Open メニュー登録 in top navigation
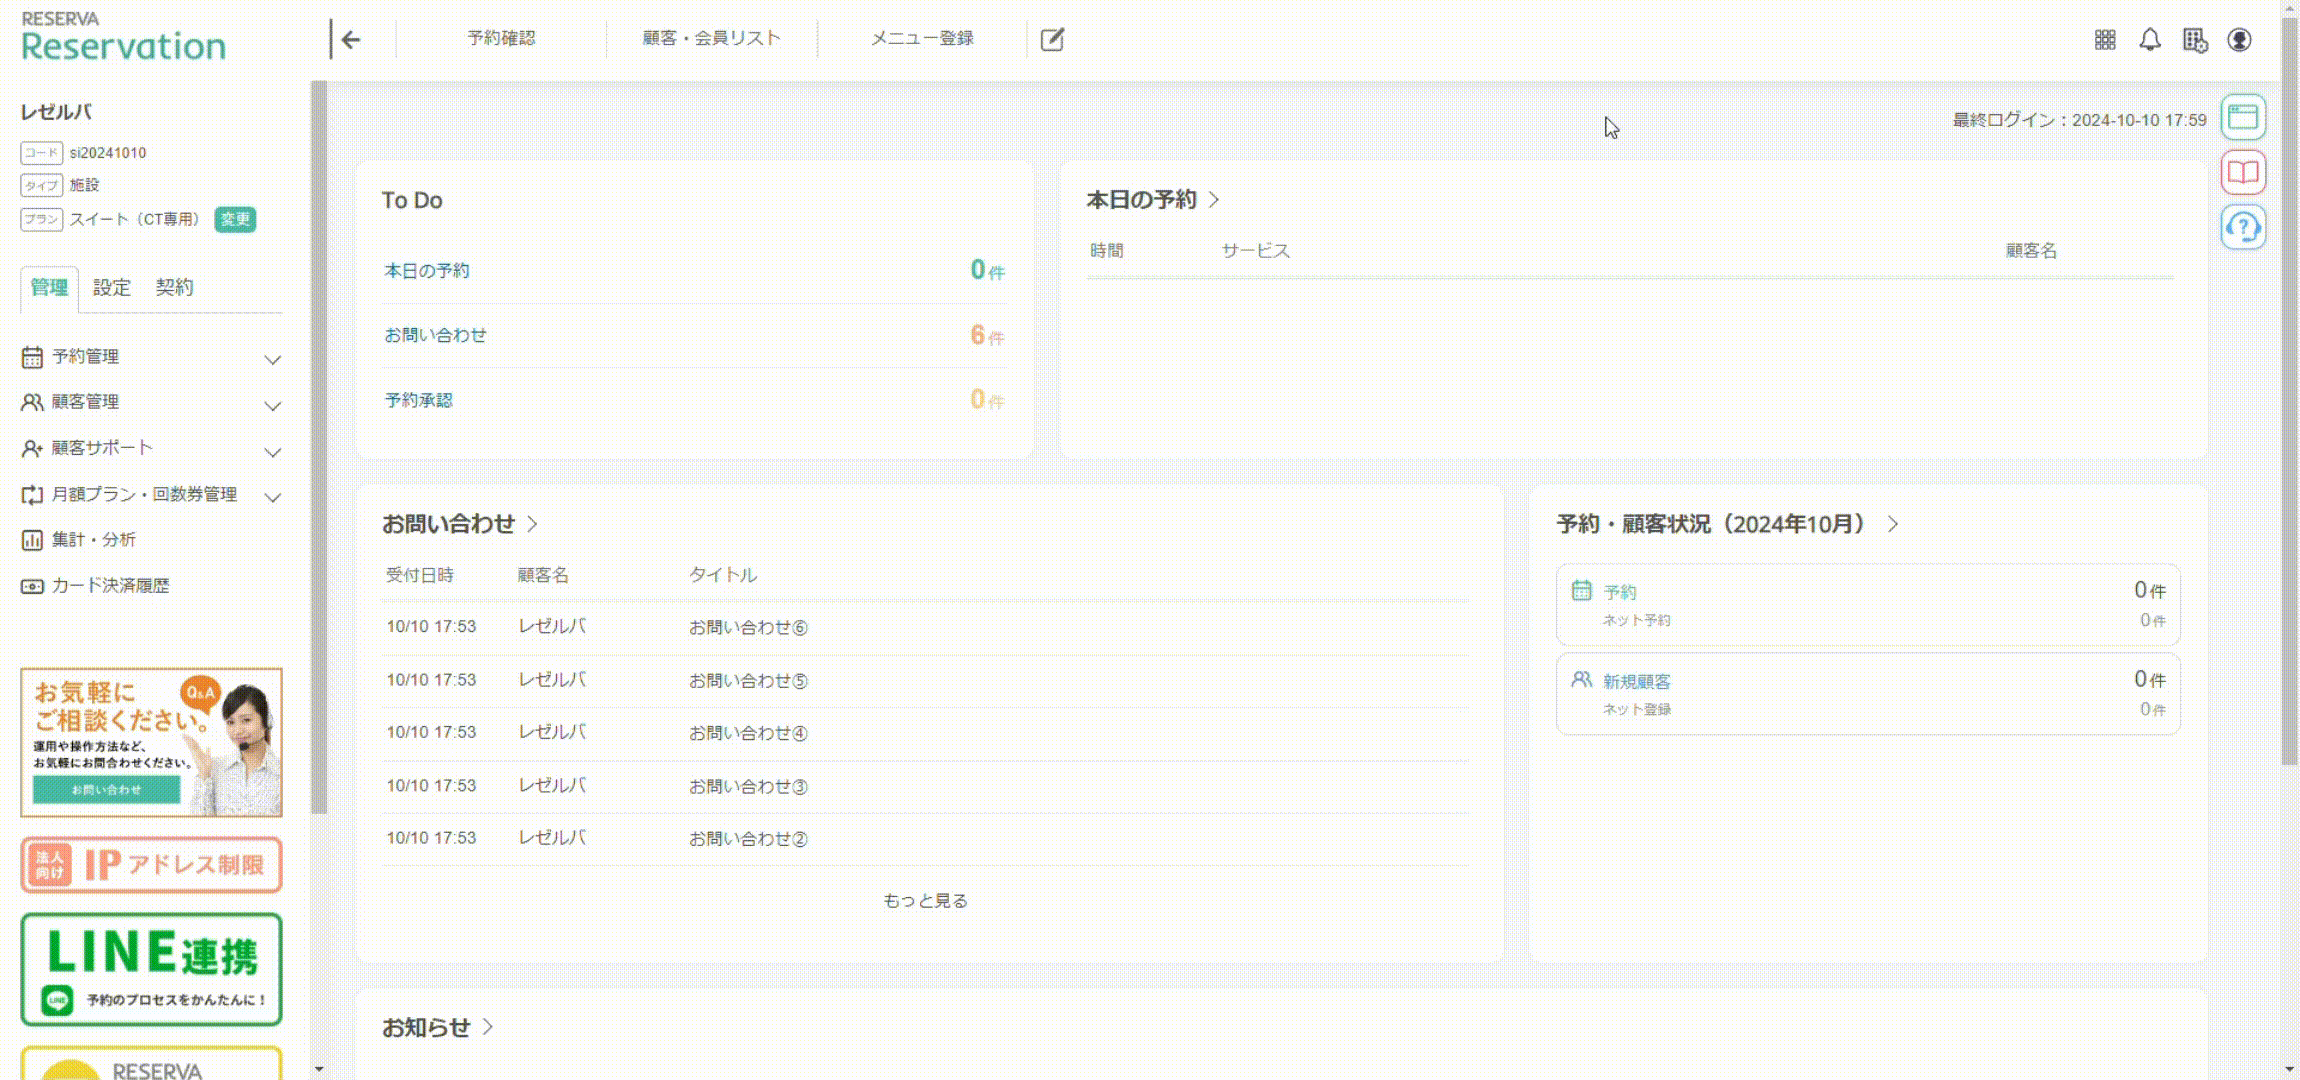2300x1080 pixels. click(x=922, y=38)
